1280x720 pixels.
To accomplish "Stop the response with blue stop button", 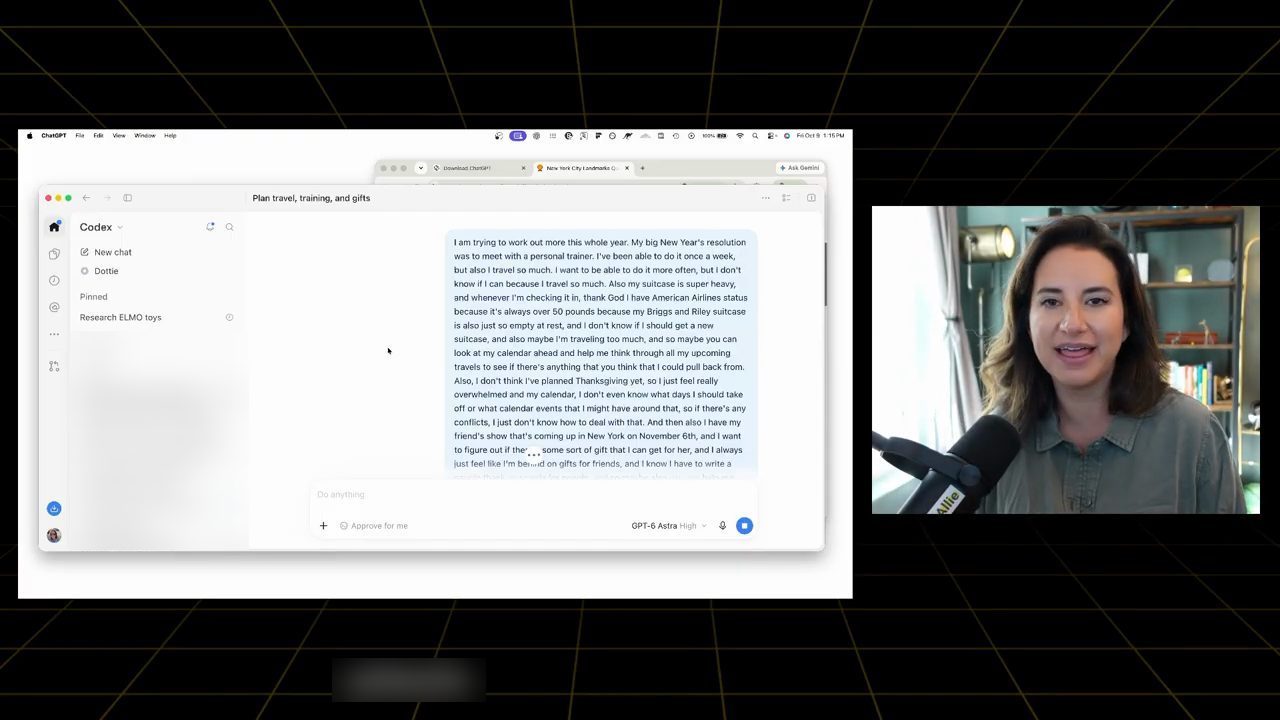I will pos(744,526).
